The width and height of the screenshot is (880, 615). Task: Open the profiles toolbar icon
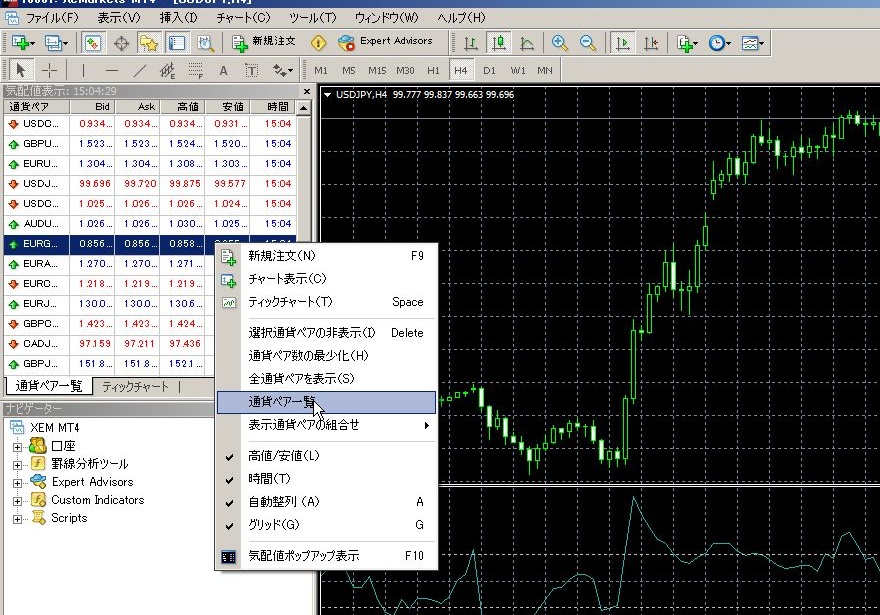pos(56,43)
